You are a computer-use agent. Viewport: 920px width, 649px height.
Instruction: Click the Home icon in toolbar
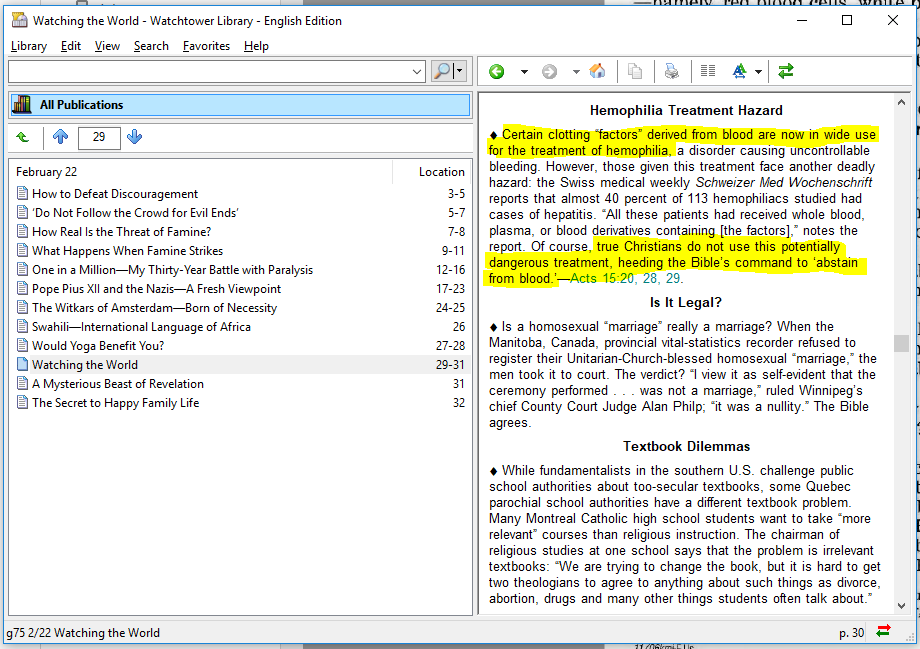(597, 71)
